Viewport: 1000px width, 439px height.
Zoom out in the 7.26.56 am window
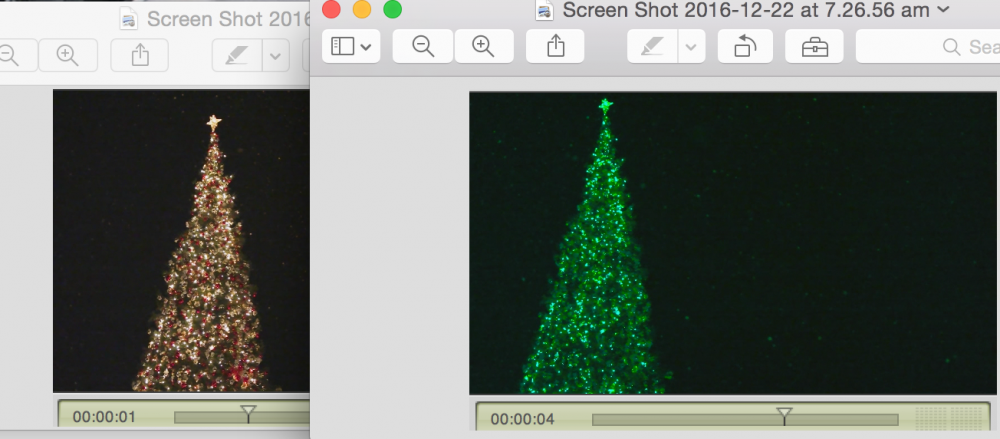click(x=423, y=46)
